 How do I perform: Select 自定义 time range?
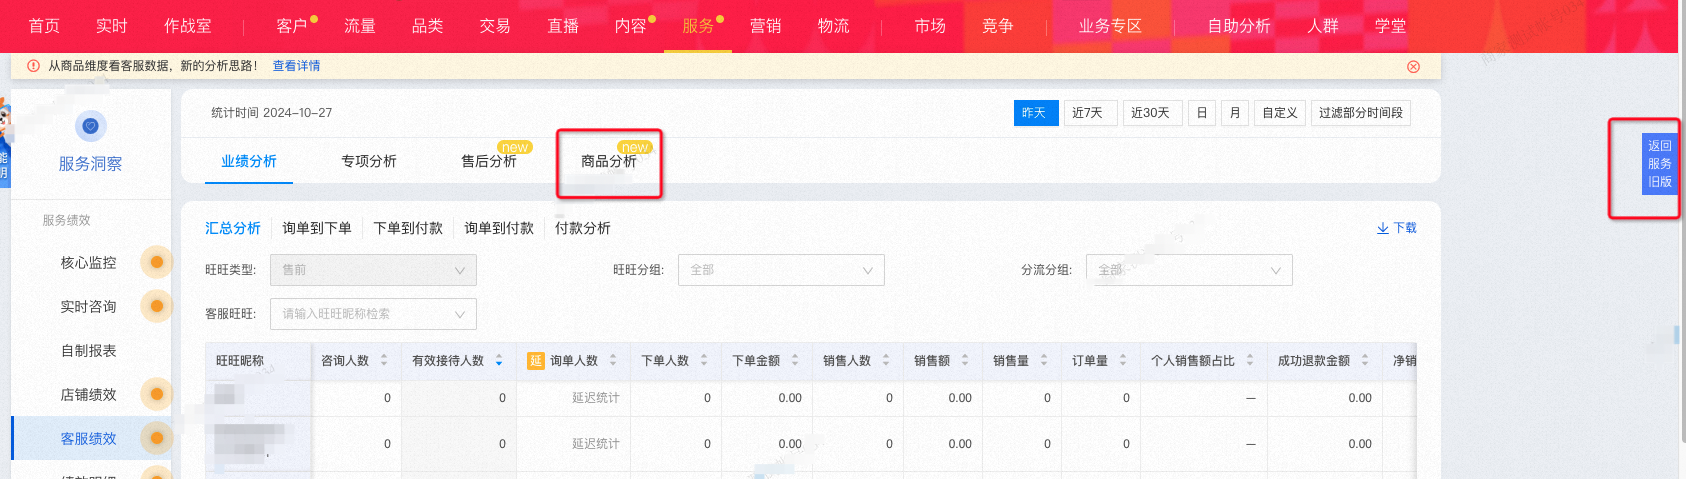point(1280,113)
